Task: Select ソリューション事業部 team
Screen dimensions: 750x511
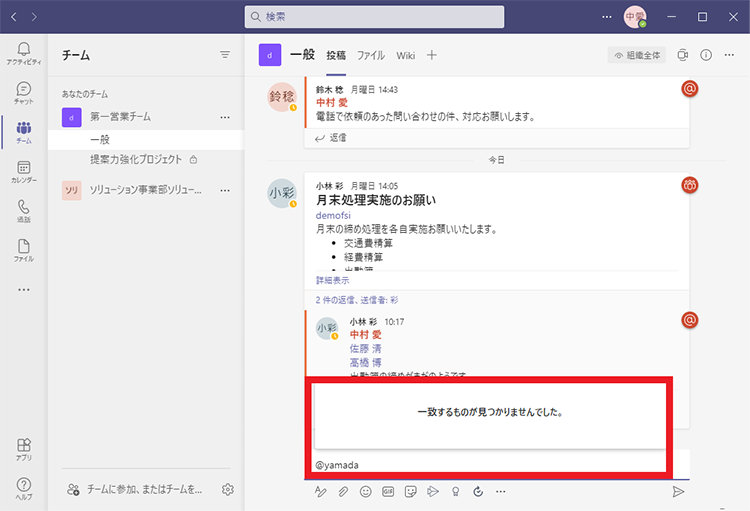Action: [x=146, y=190]
